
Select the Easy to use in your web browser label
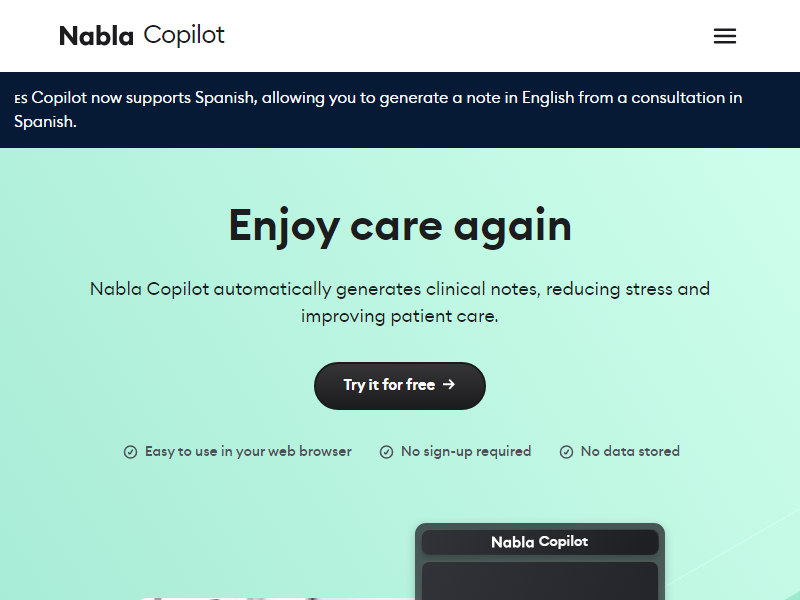coord(248,452)
